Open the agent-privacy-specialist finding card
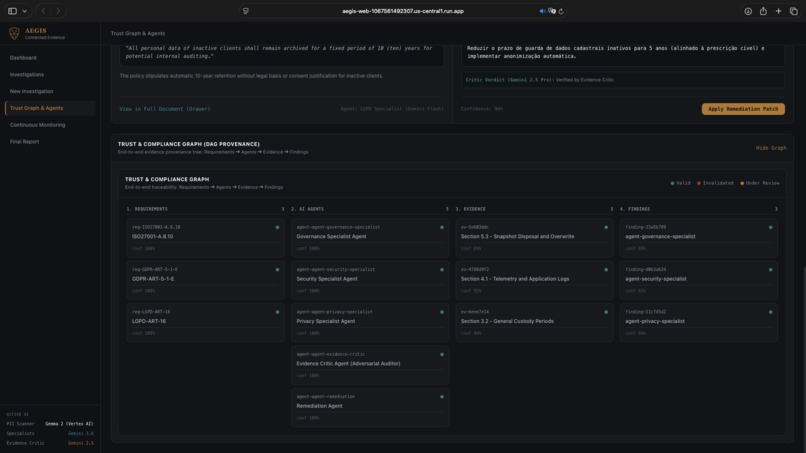 coord(699,323)
